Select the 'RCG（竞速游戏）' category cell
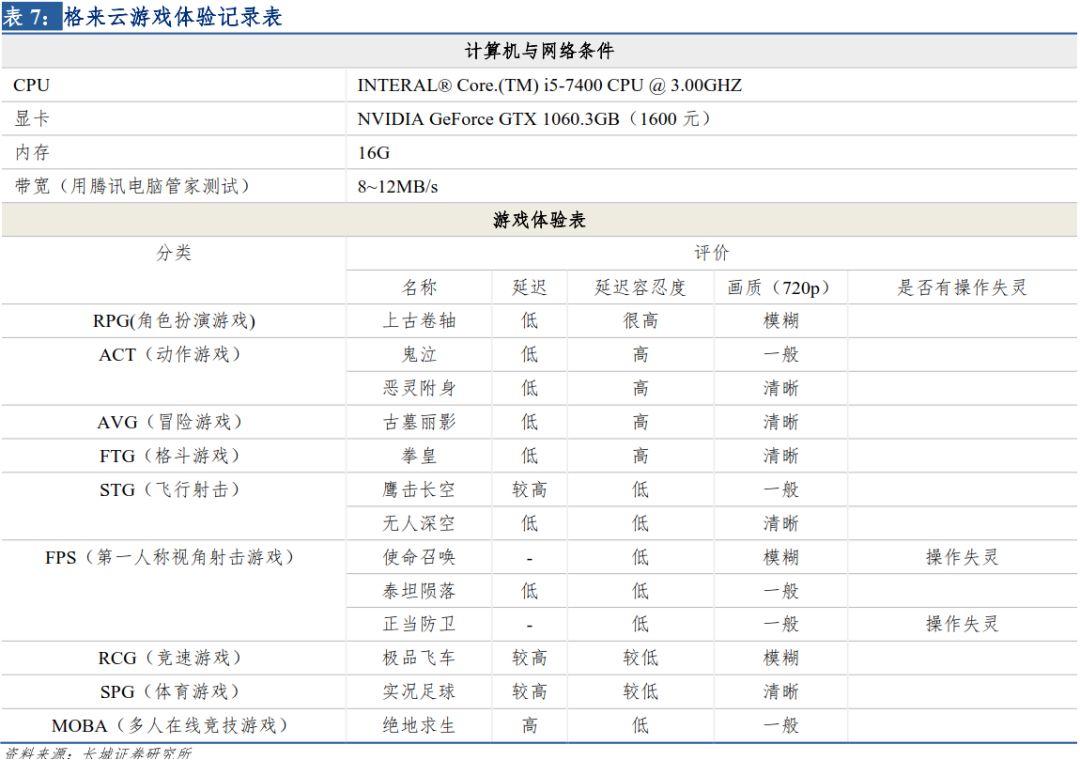The image size is (1080, 760). pyautogui.click(x=174, y=658)
